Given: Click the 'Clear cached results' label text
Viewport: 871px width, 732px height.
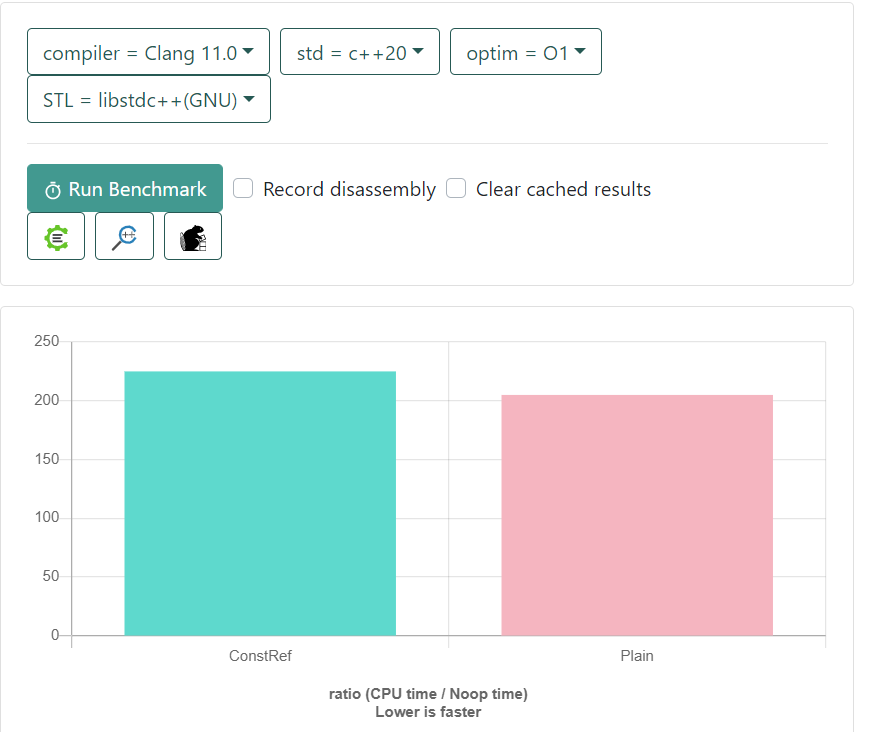Looking at the screenshot, I should tap(563, 190).
